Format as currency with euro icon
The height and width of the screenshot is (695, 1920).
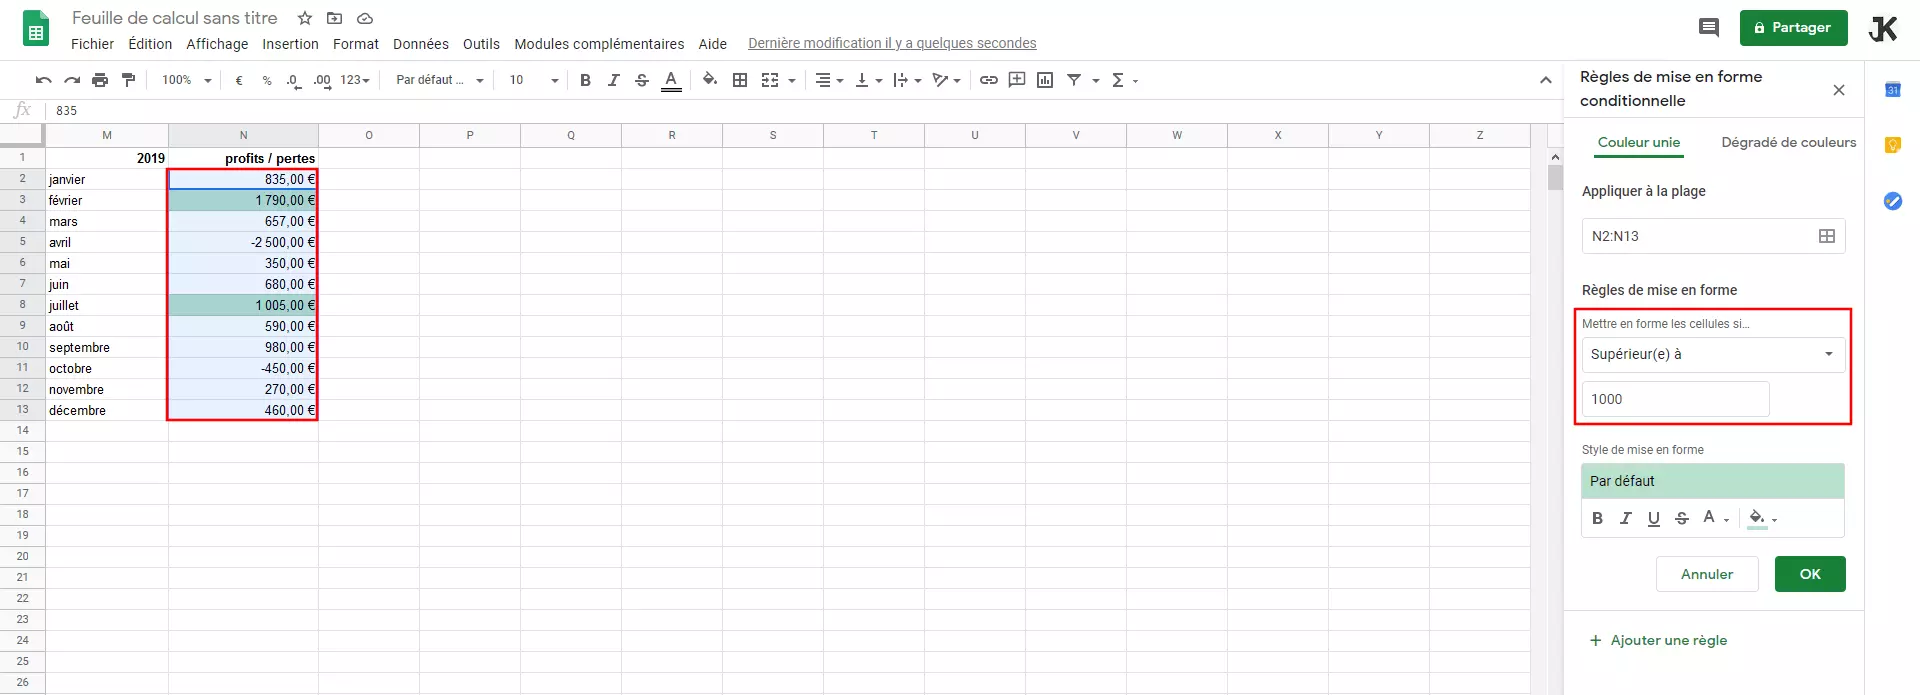tap(239, 80)
